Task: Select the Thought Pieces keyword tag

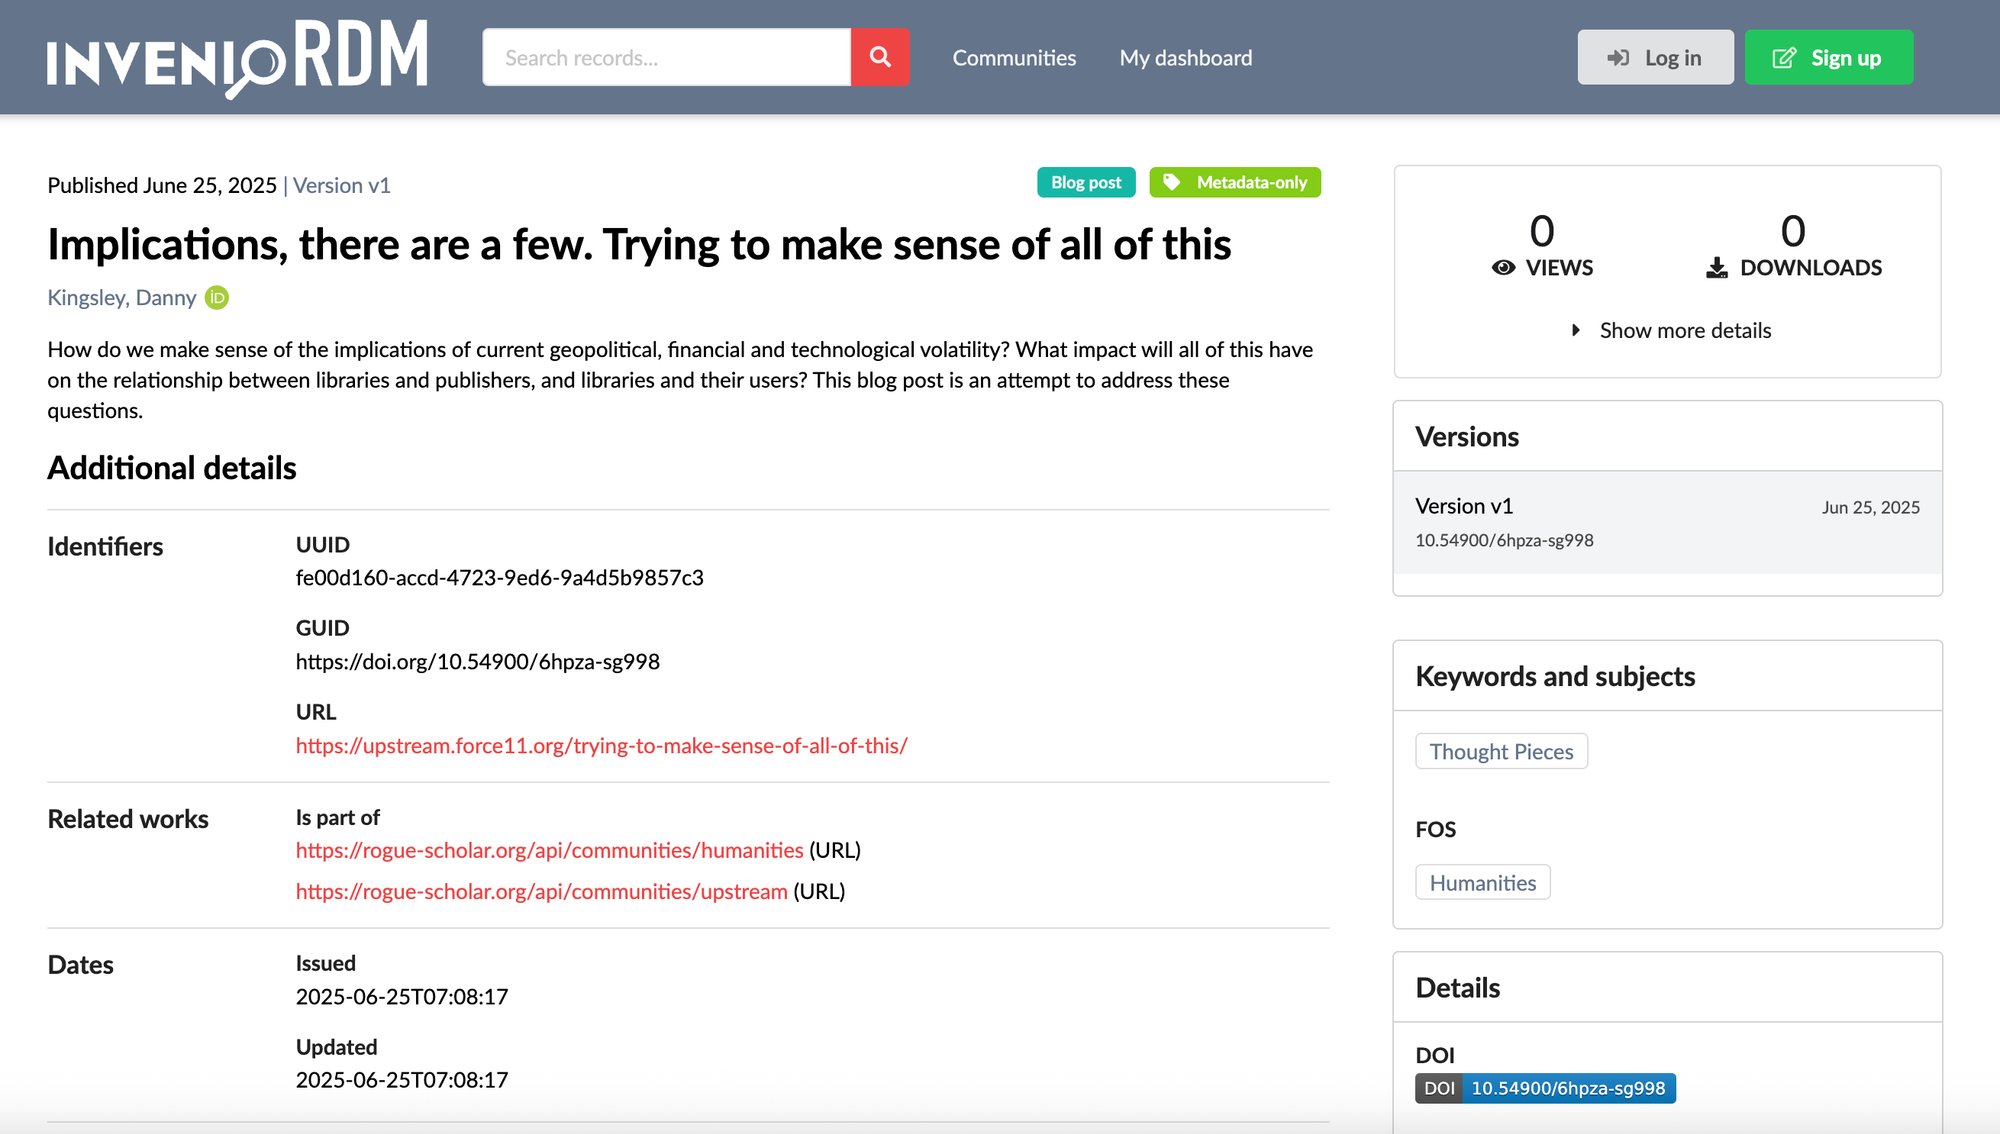Action: coord(1501,752)
